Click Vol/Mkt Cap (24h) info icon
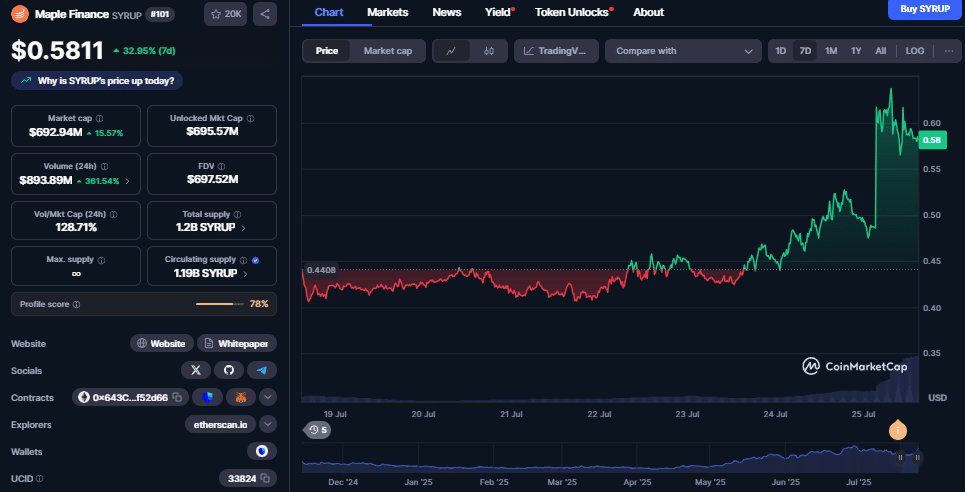 [x=114, y=214]
